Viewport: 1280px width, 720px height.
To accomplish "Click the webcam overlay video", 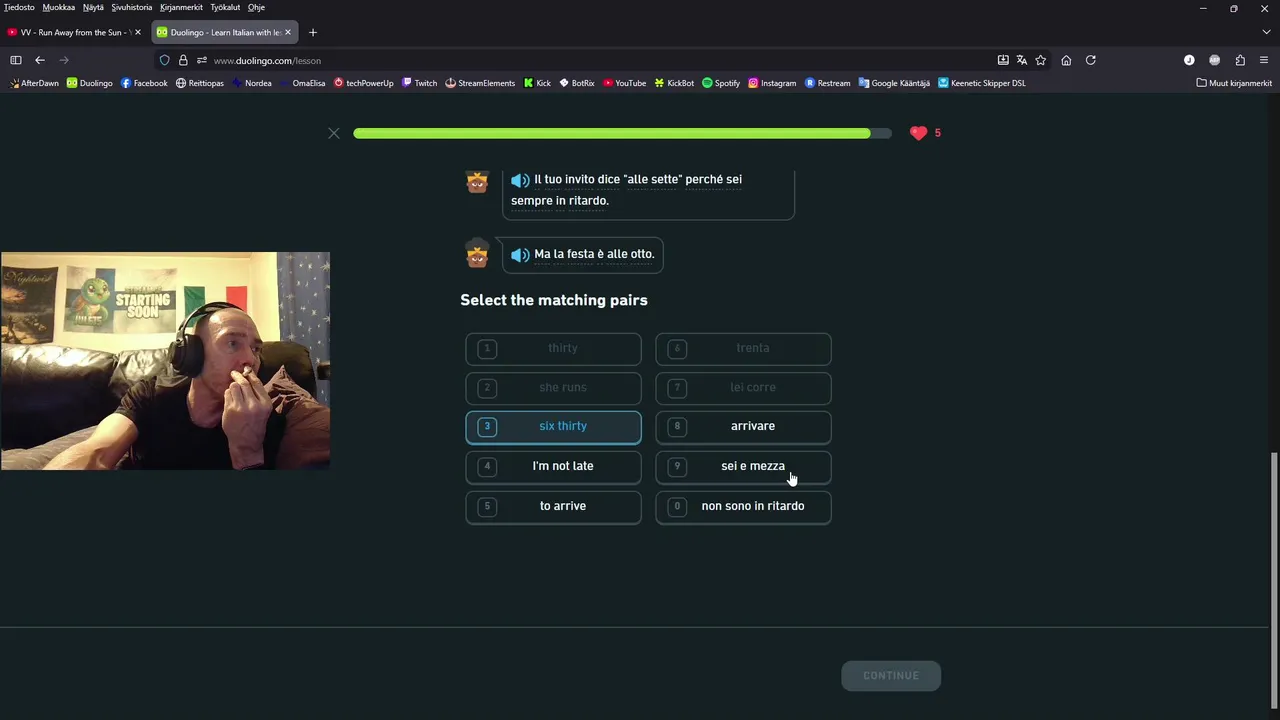I will tap(165, 361).
